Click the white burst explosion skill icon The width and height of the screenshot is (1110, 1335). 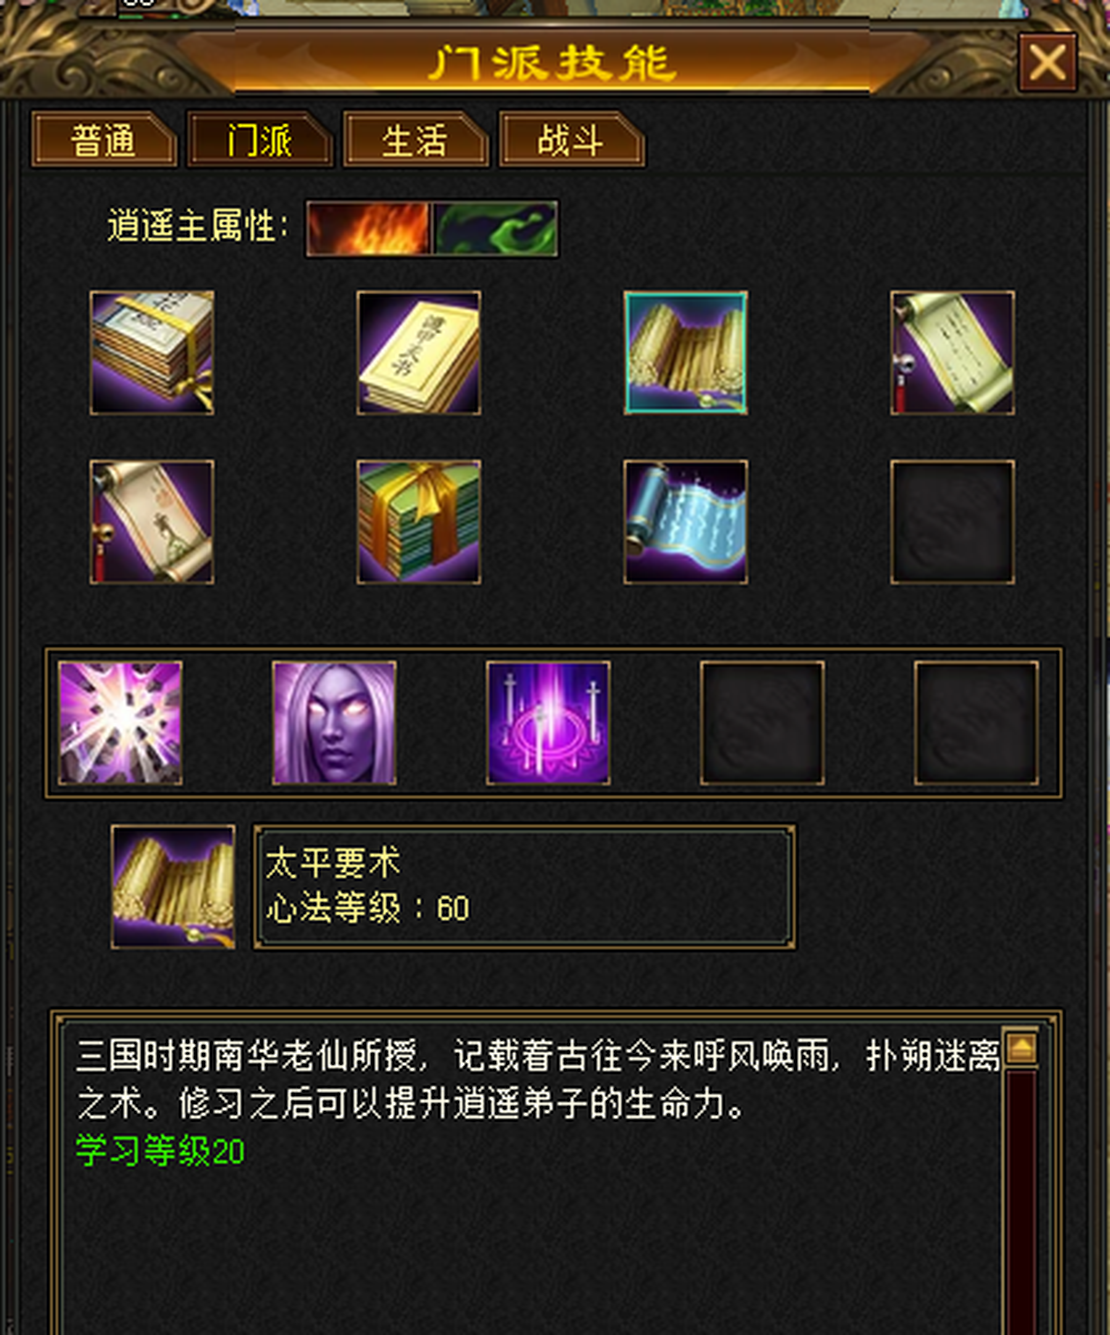pos(120,723)
